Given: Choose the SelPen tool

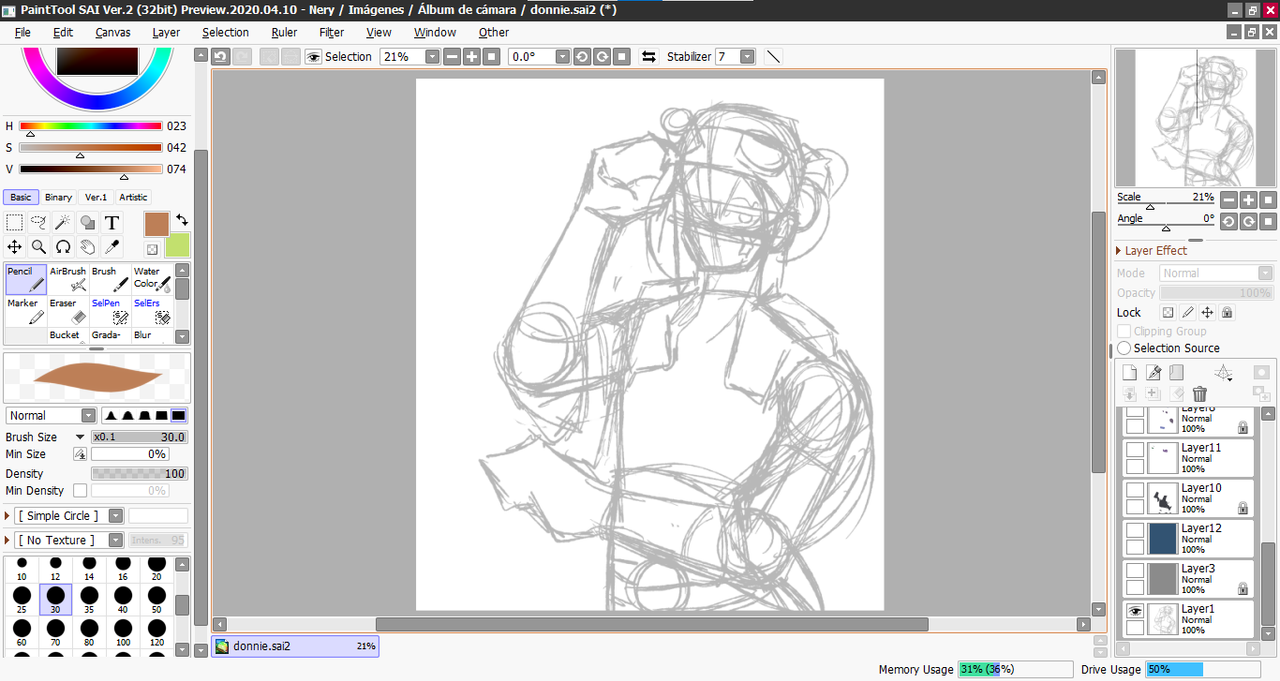Looking at the screenshot, I should [x=110, y=311].
